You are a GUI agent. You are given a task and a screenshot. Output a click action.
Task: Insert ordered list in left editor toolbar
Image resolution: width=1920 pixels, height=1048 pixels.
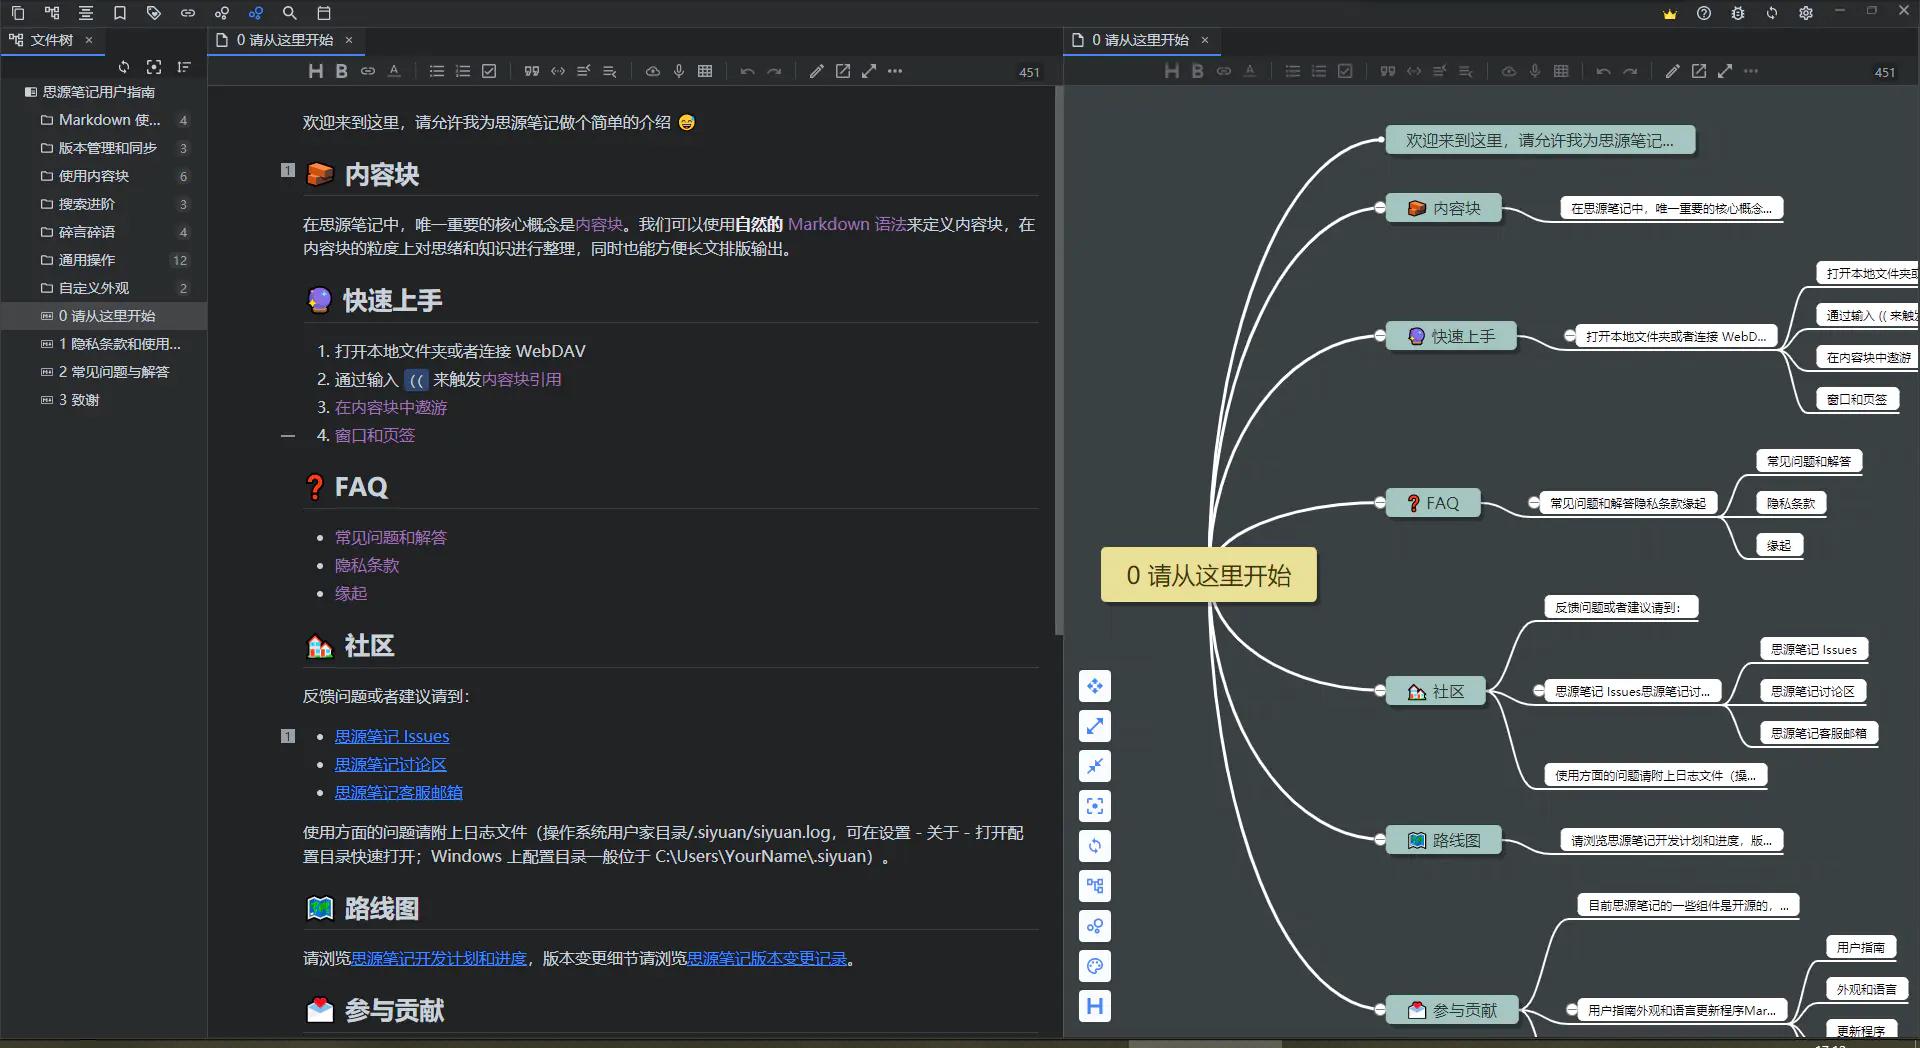463,71
